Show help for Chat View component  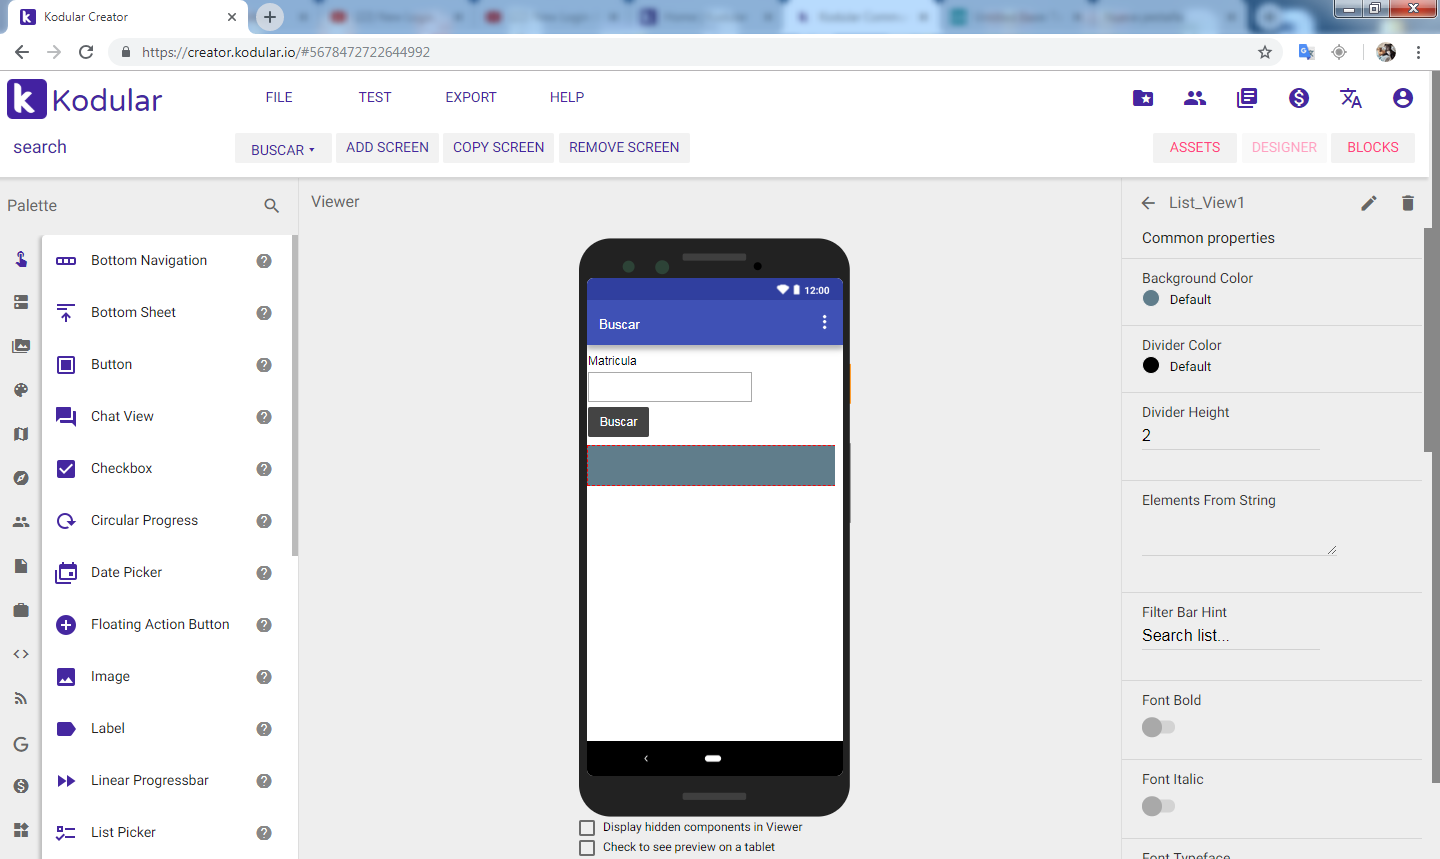pos(264,417)
